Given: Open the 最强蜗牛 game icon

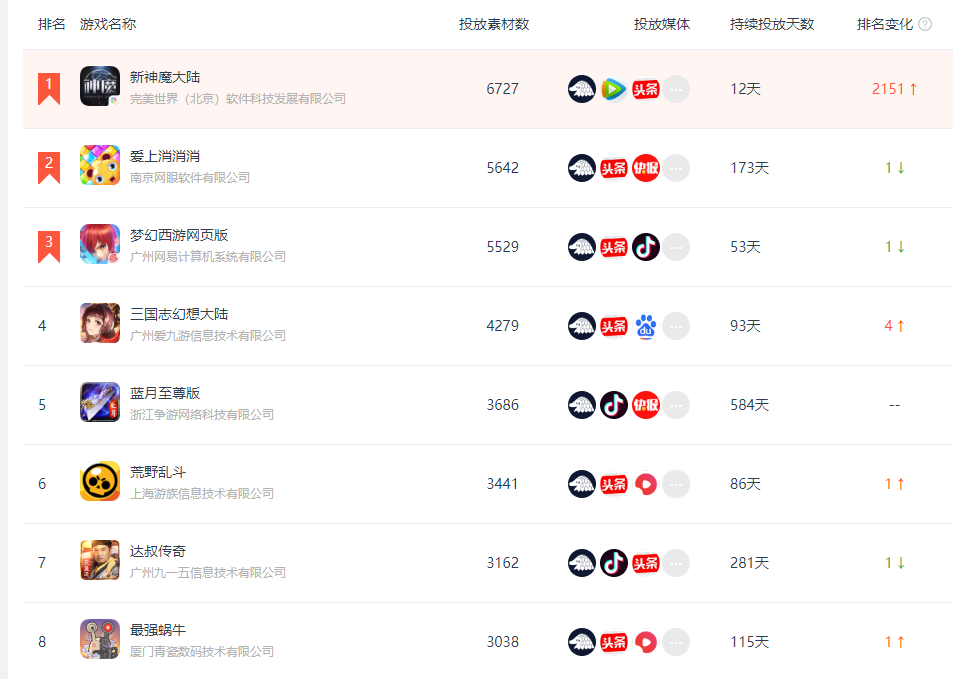Looking at the screenshot, I should (100, 639).
